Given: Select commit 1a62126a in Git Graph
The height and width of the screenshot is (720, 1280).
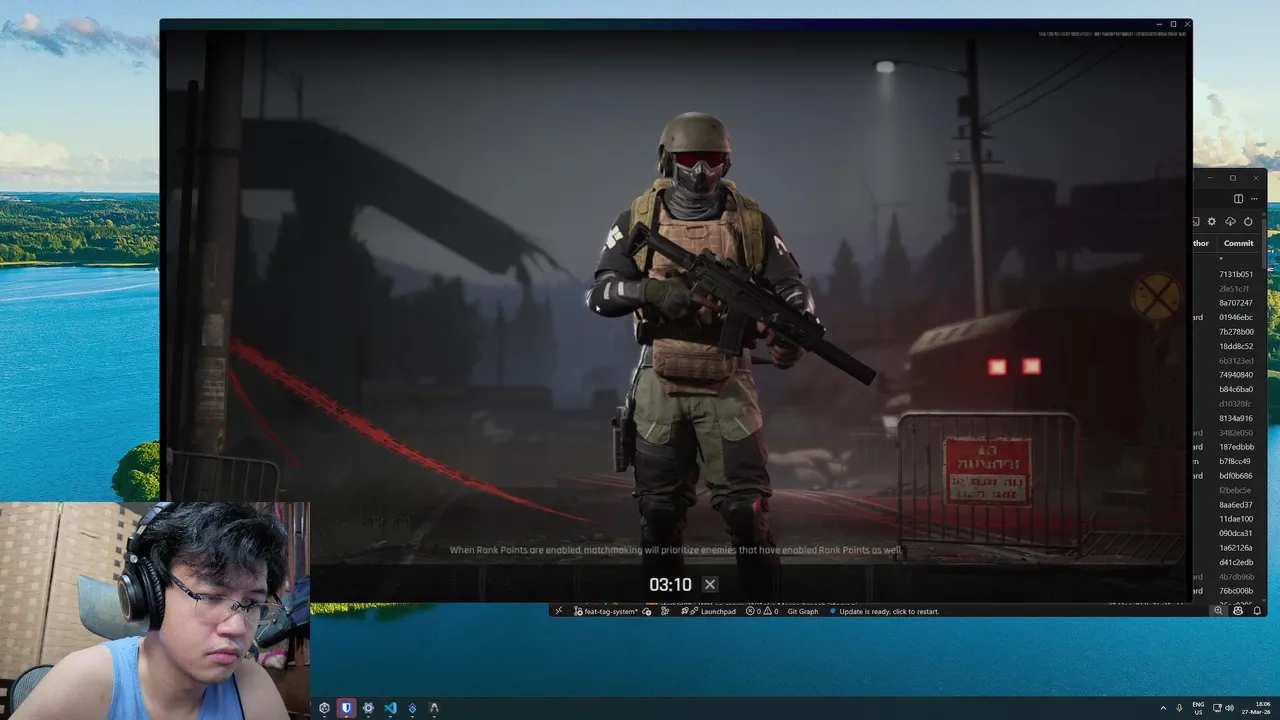Looking at the screenshot, I should [x=1236, y=548].
